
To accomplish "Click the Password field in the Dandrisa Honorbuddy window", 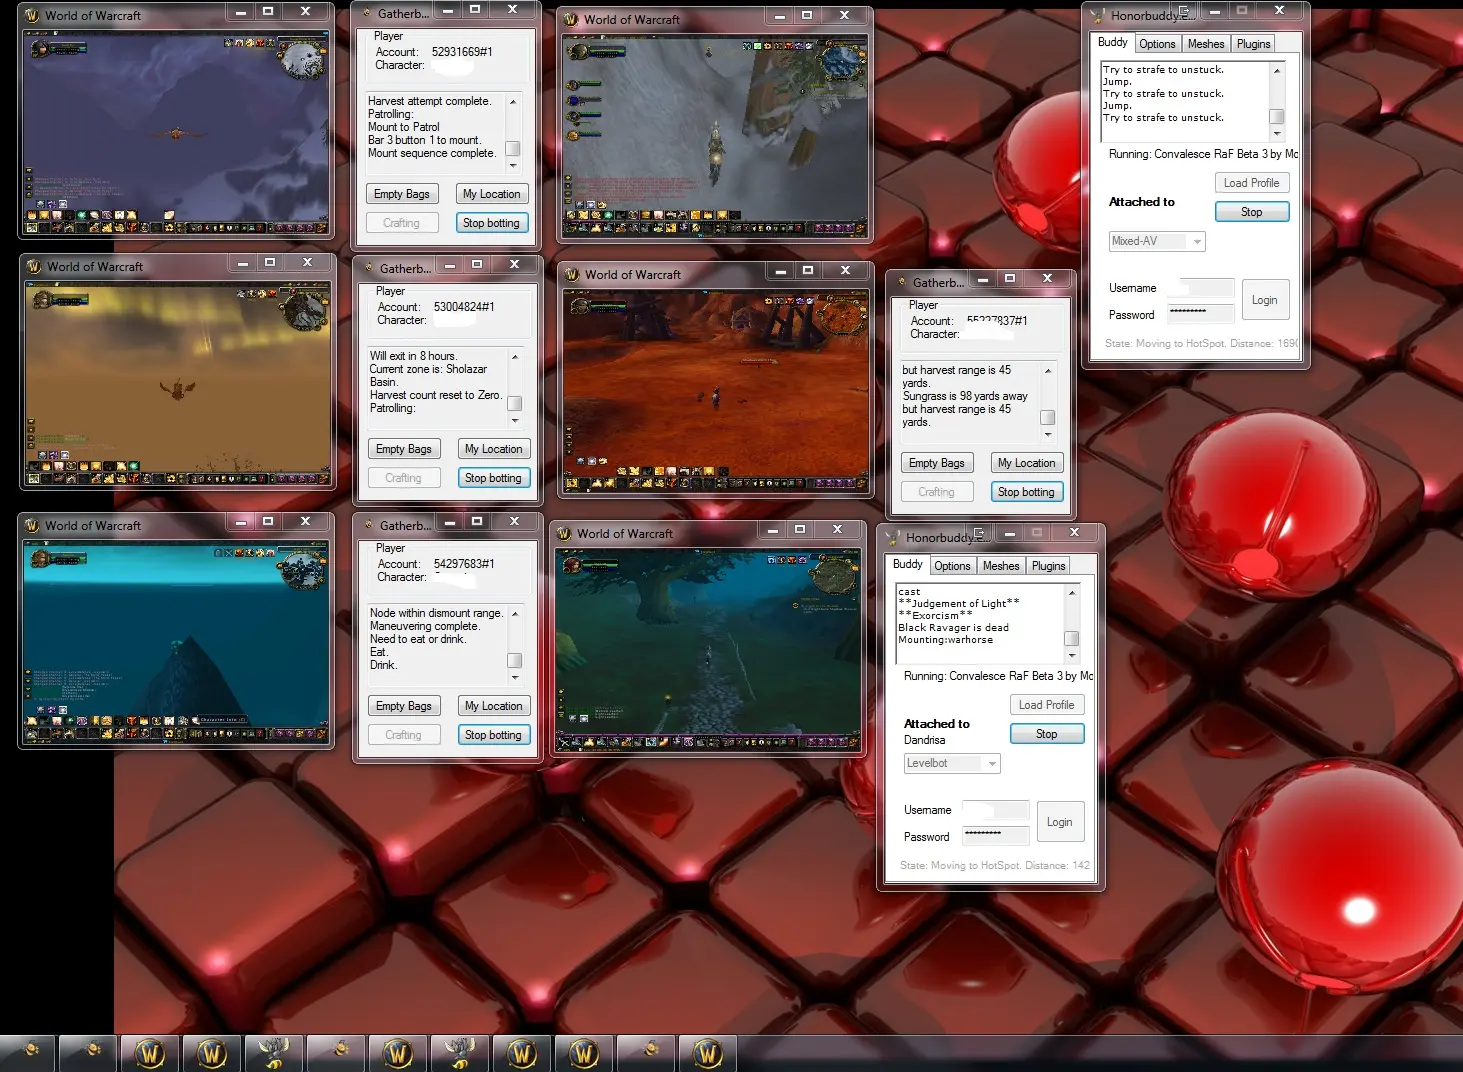I will [x=996, y=836].
